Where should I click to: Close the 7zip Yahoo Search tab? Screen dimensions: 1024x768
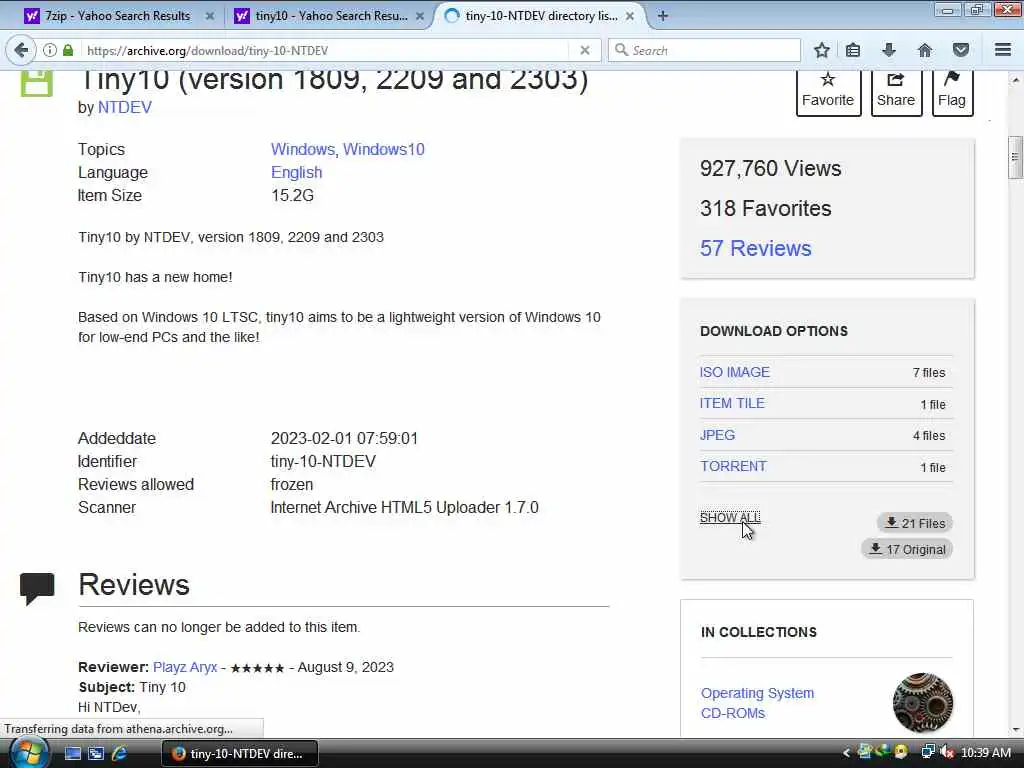(210, 16)
